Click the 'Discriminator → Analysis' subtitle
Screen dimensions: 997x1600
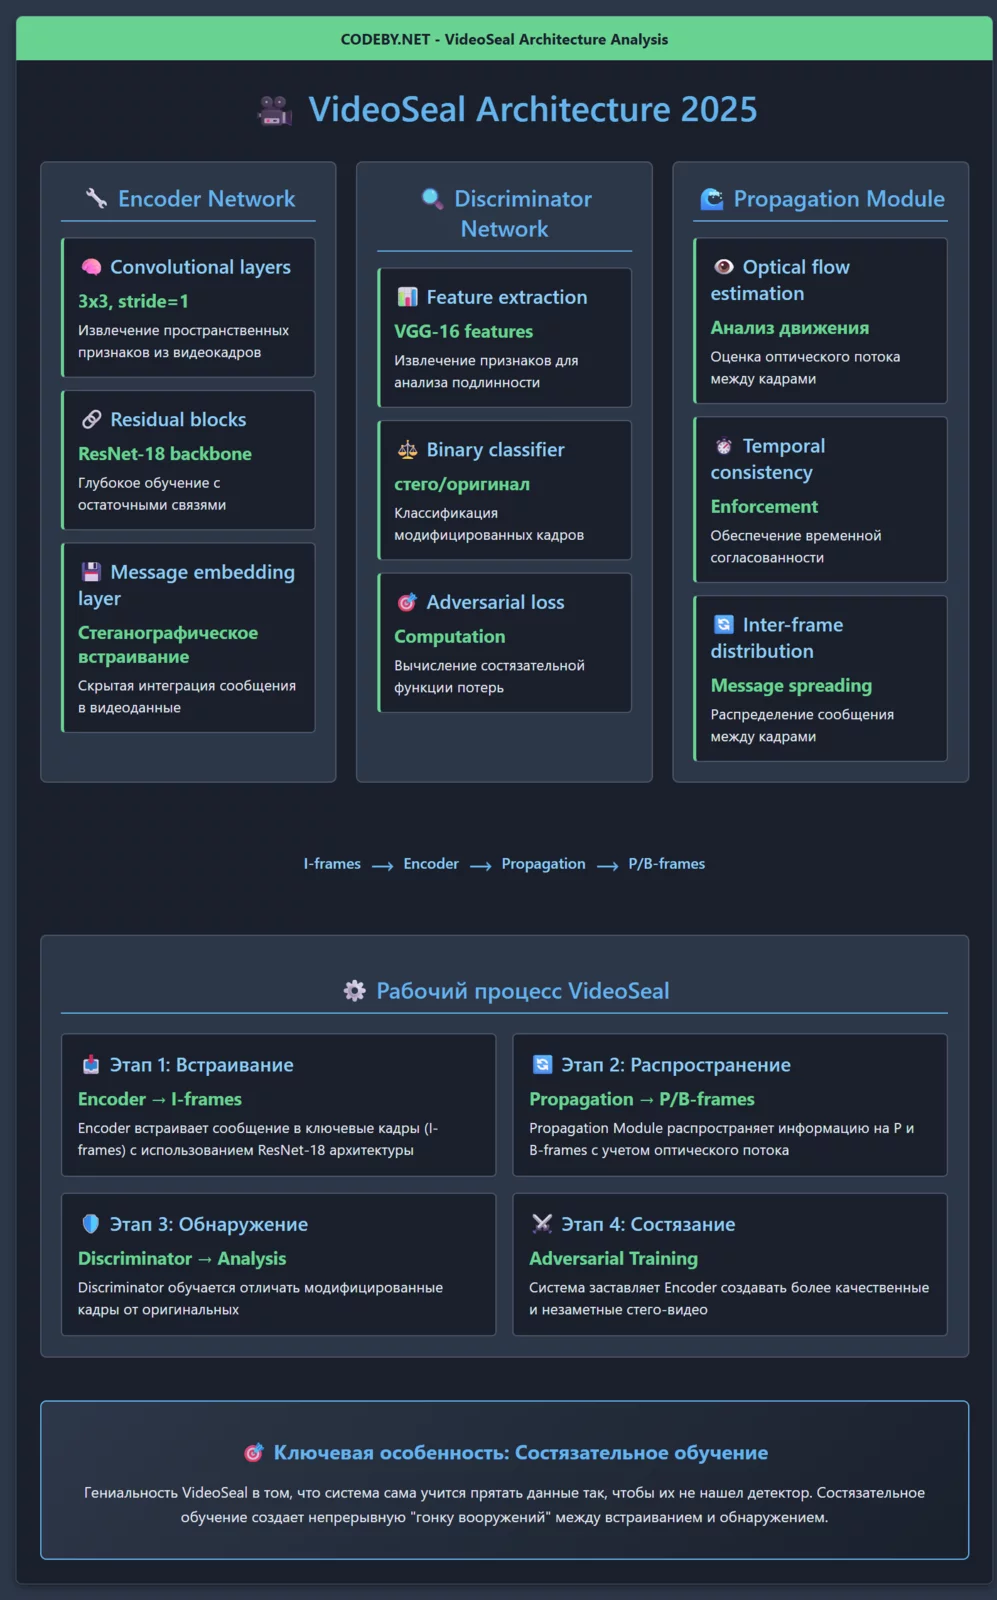(x=182, y=1258)
